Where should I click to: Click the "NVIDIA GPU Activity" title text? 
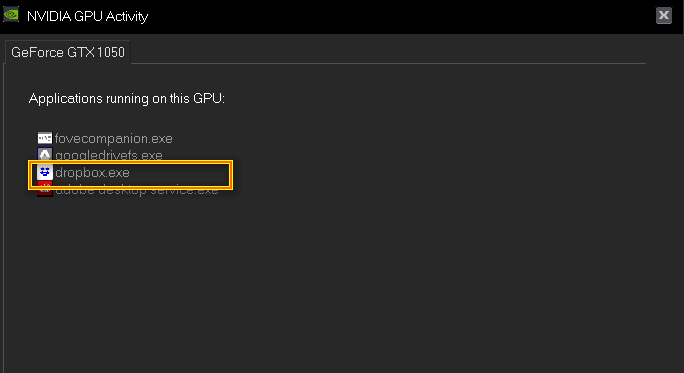point(87,16)
